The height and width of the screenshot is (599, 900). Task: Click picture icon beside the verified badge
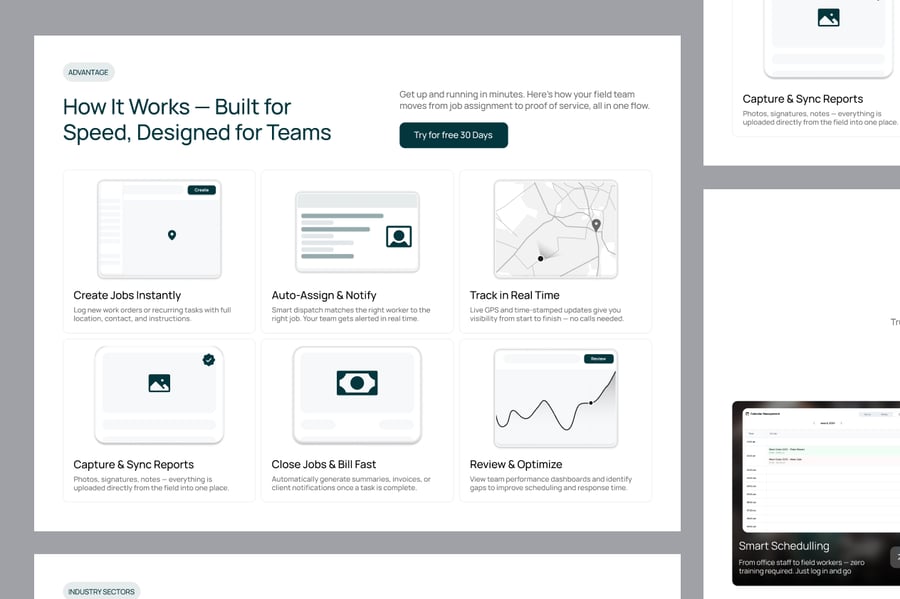[x=159, y=383]
